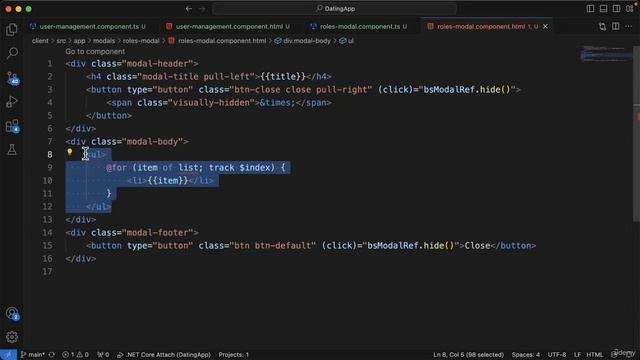Switch branch via main* status item

coord(33,355)
